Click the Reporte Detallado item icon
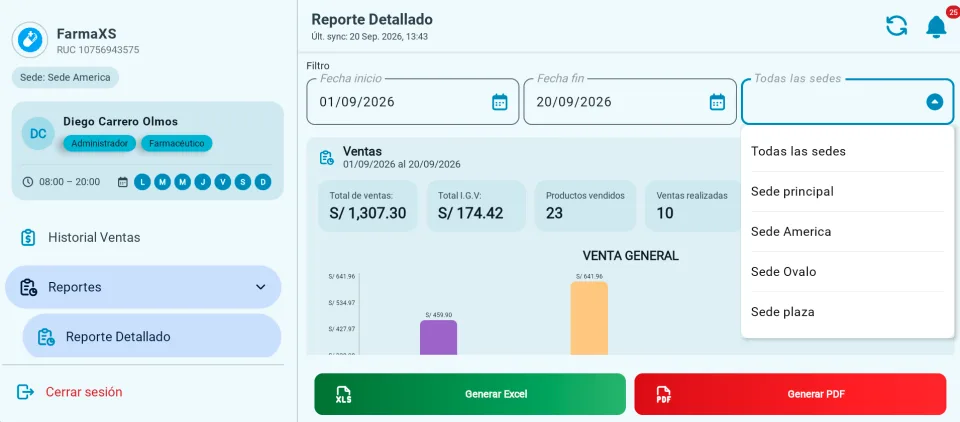The image size is (960, 422). pos(46,337)
